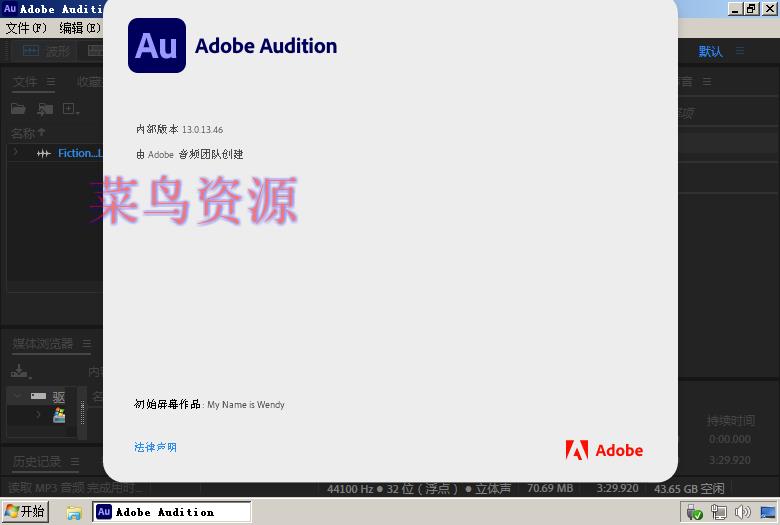Click the network tray icon

click(x=718, y=512)
